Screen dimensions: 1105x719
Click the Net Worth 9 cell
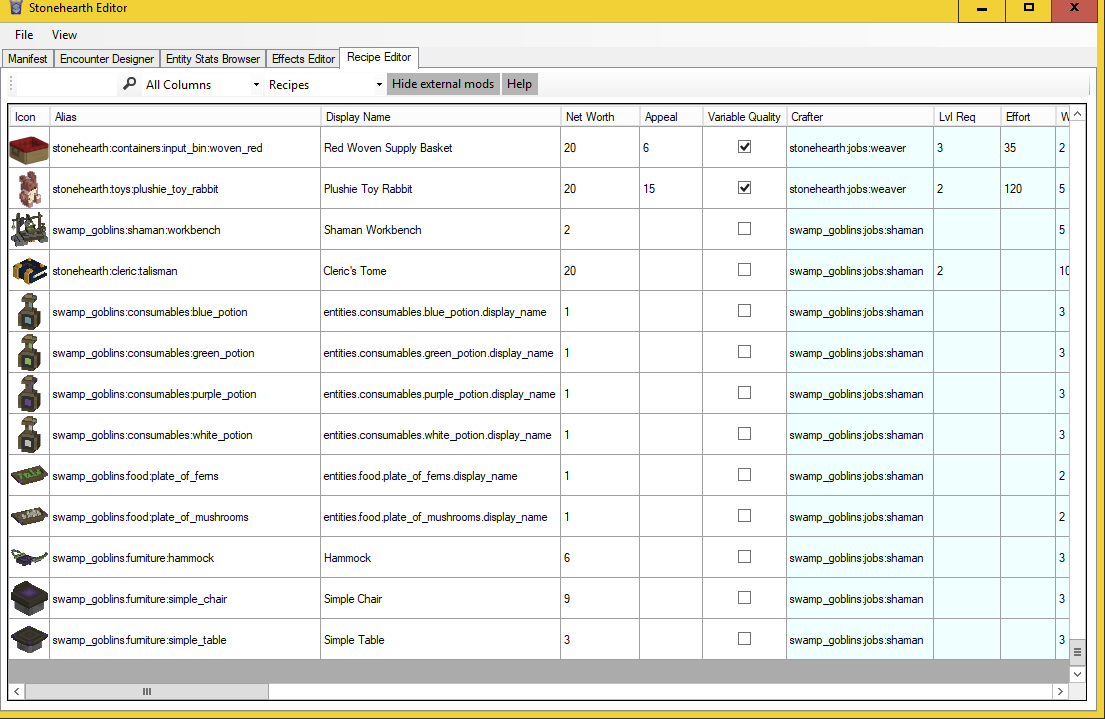tap(600, 598)
